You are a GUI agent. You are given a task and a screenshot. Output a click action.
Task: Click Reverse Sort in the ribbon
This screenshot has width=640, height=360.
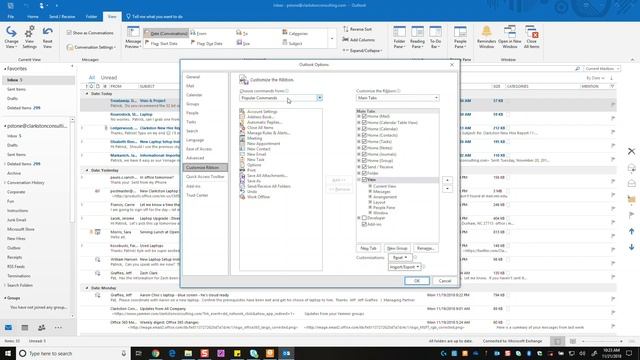click(358, 29)
